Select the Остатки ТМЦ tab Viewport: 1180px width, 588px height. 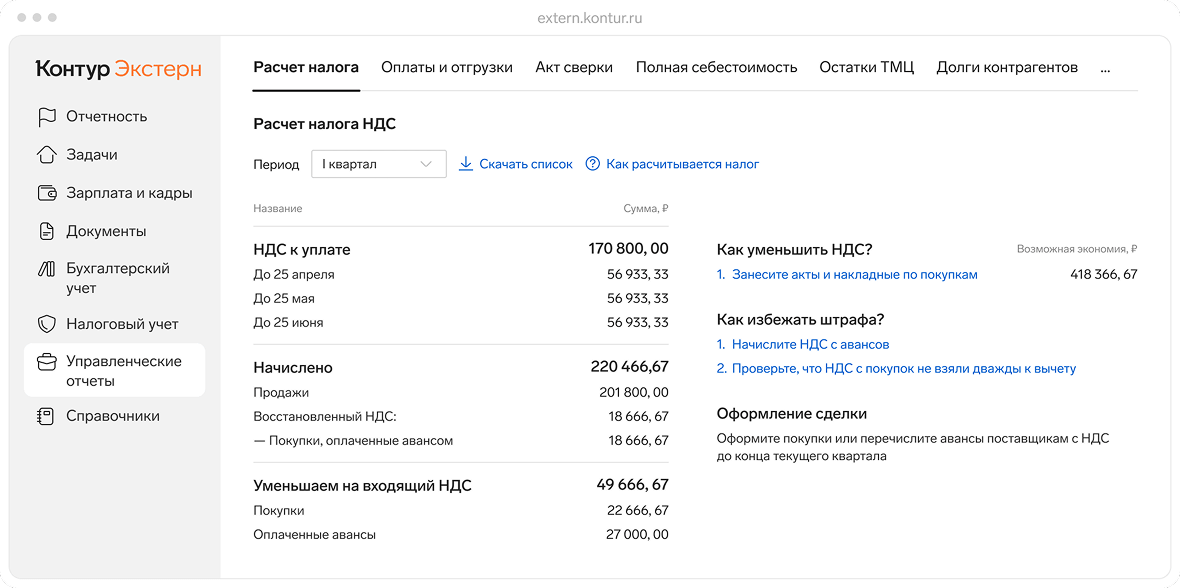[866, 66]
